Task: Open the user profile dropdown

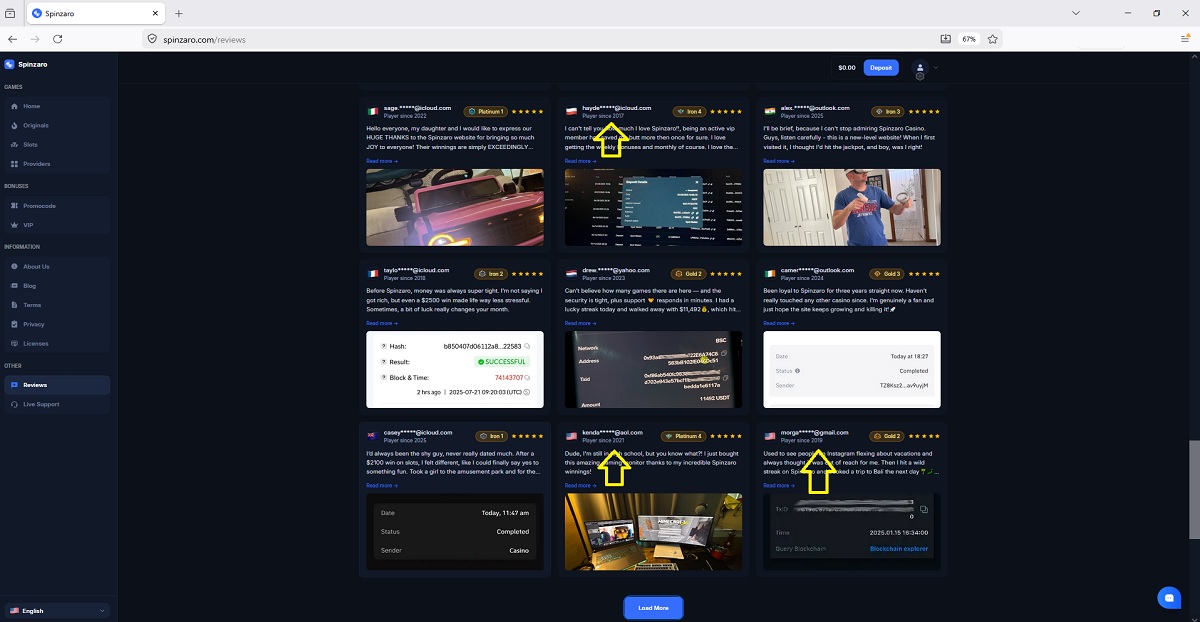Action: pos(924,68)
